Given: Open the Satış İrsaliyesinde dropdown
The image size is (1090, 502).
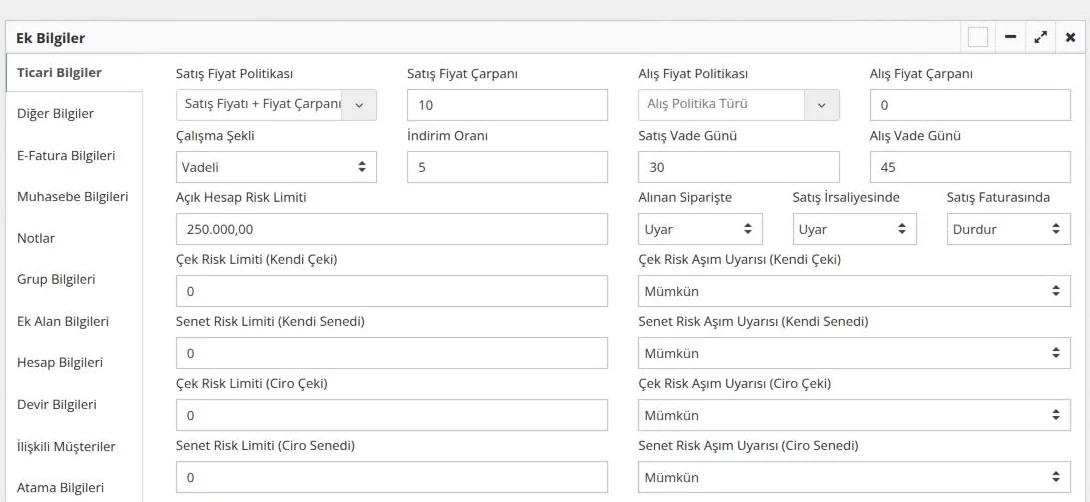Looking at the screenshot, I should (854, 229).
